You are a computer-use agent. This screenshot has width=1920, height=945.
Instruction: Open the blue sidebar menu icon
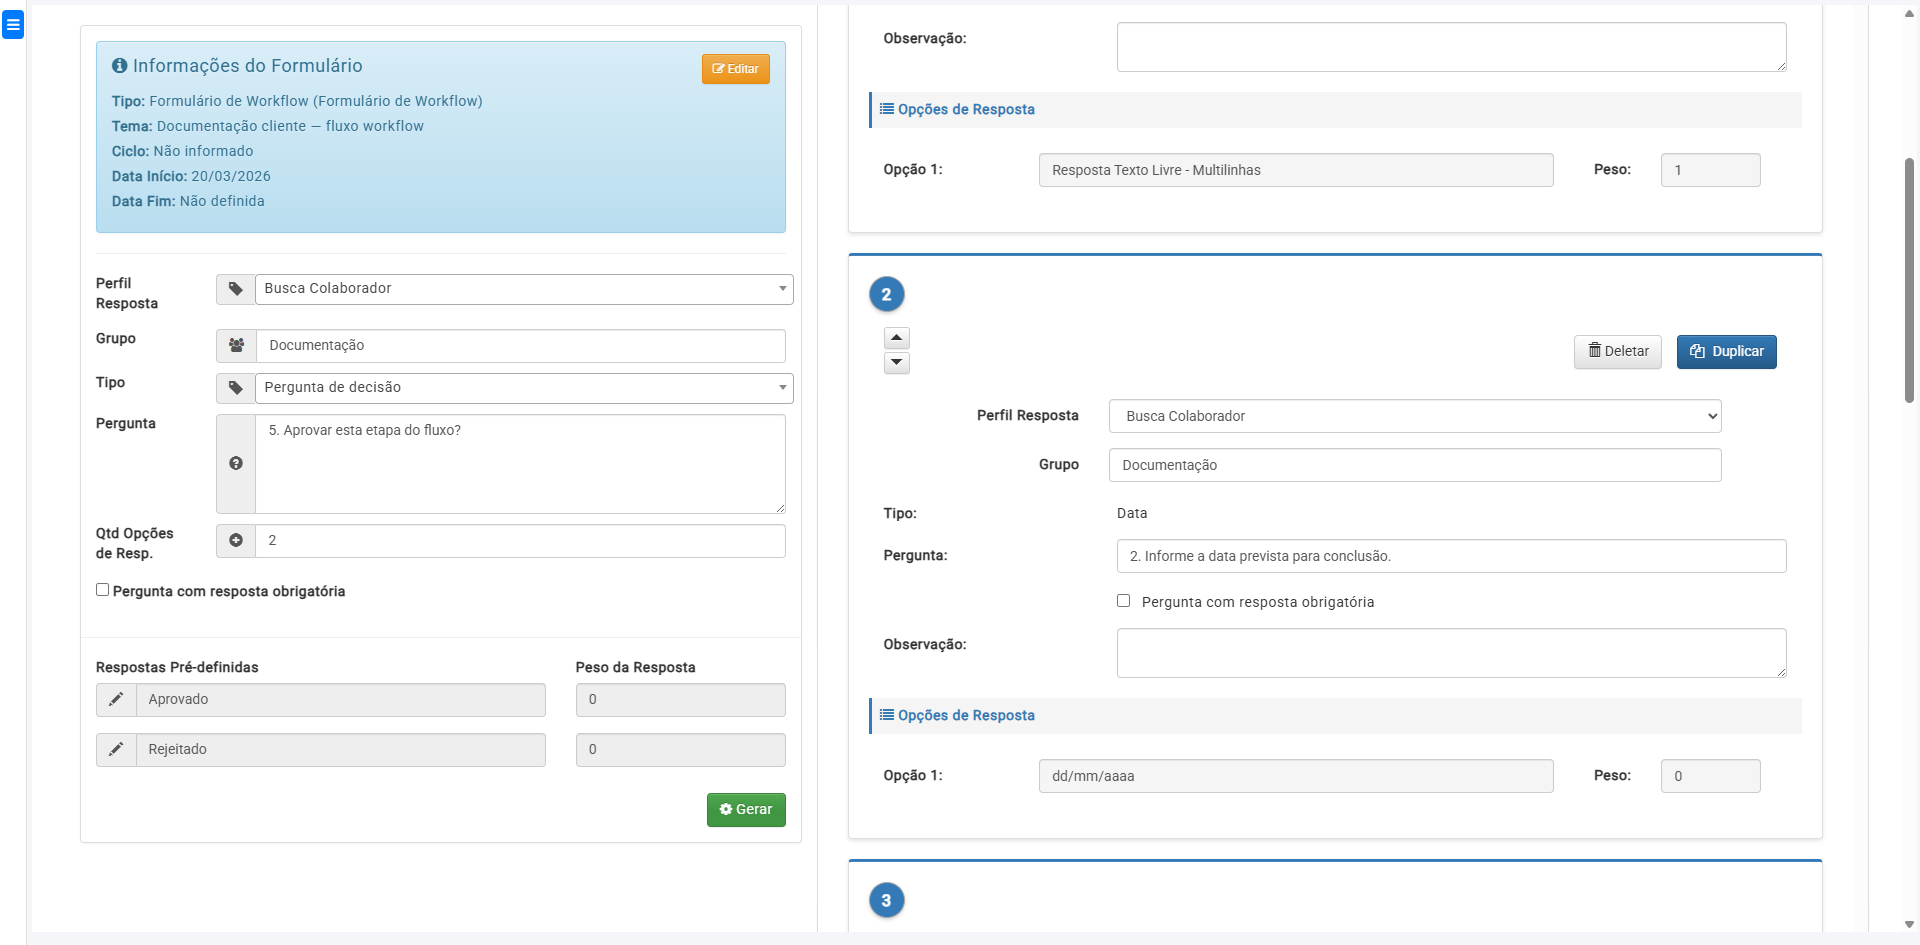coord(13,25)
